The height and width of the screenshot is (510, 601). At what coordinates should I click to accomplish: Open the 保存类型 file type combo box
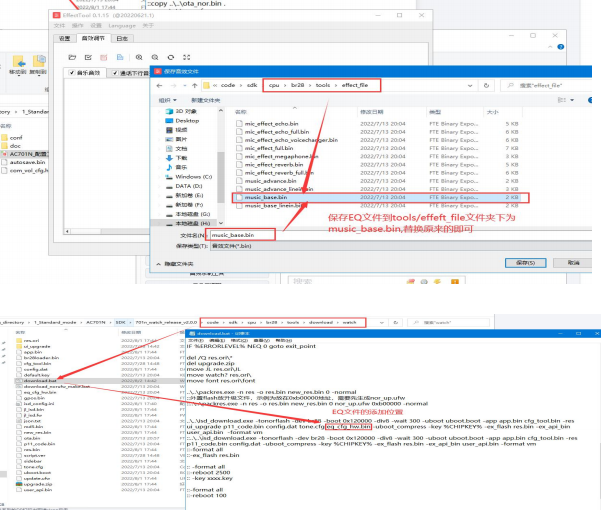tap(401, 246)
